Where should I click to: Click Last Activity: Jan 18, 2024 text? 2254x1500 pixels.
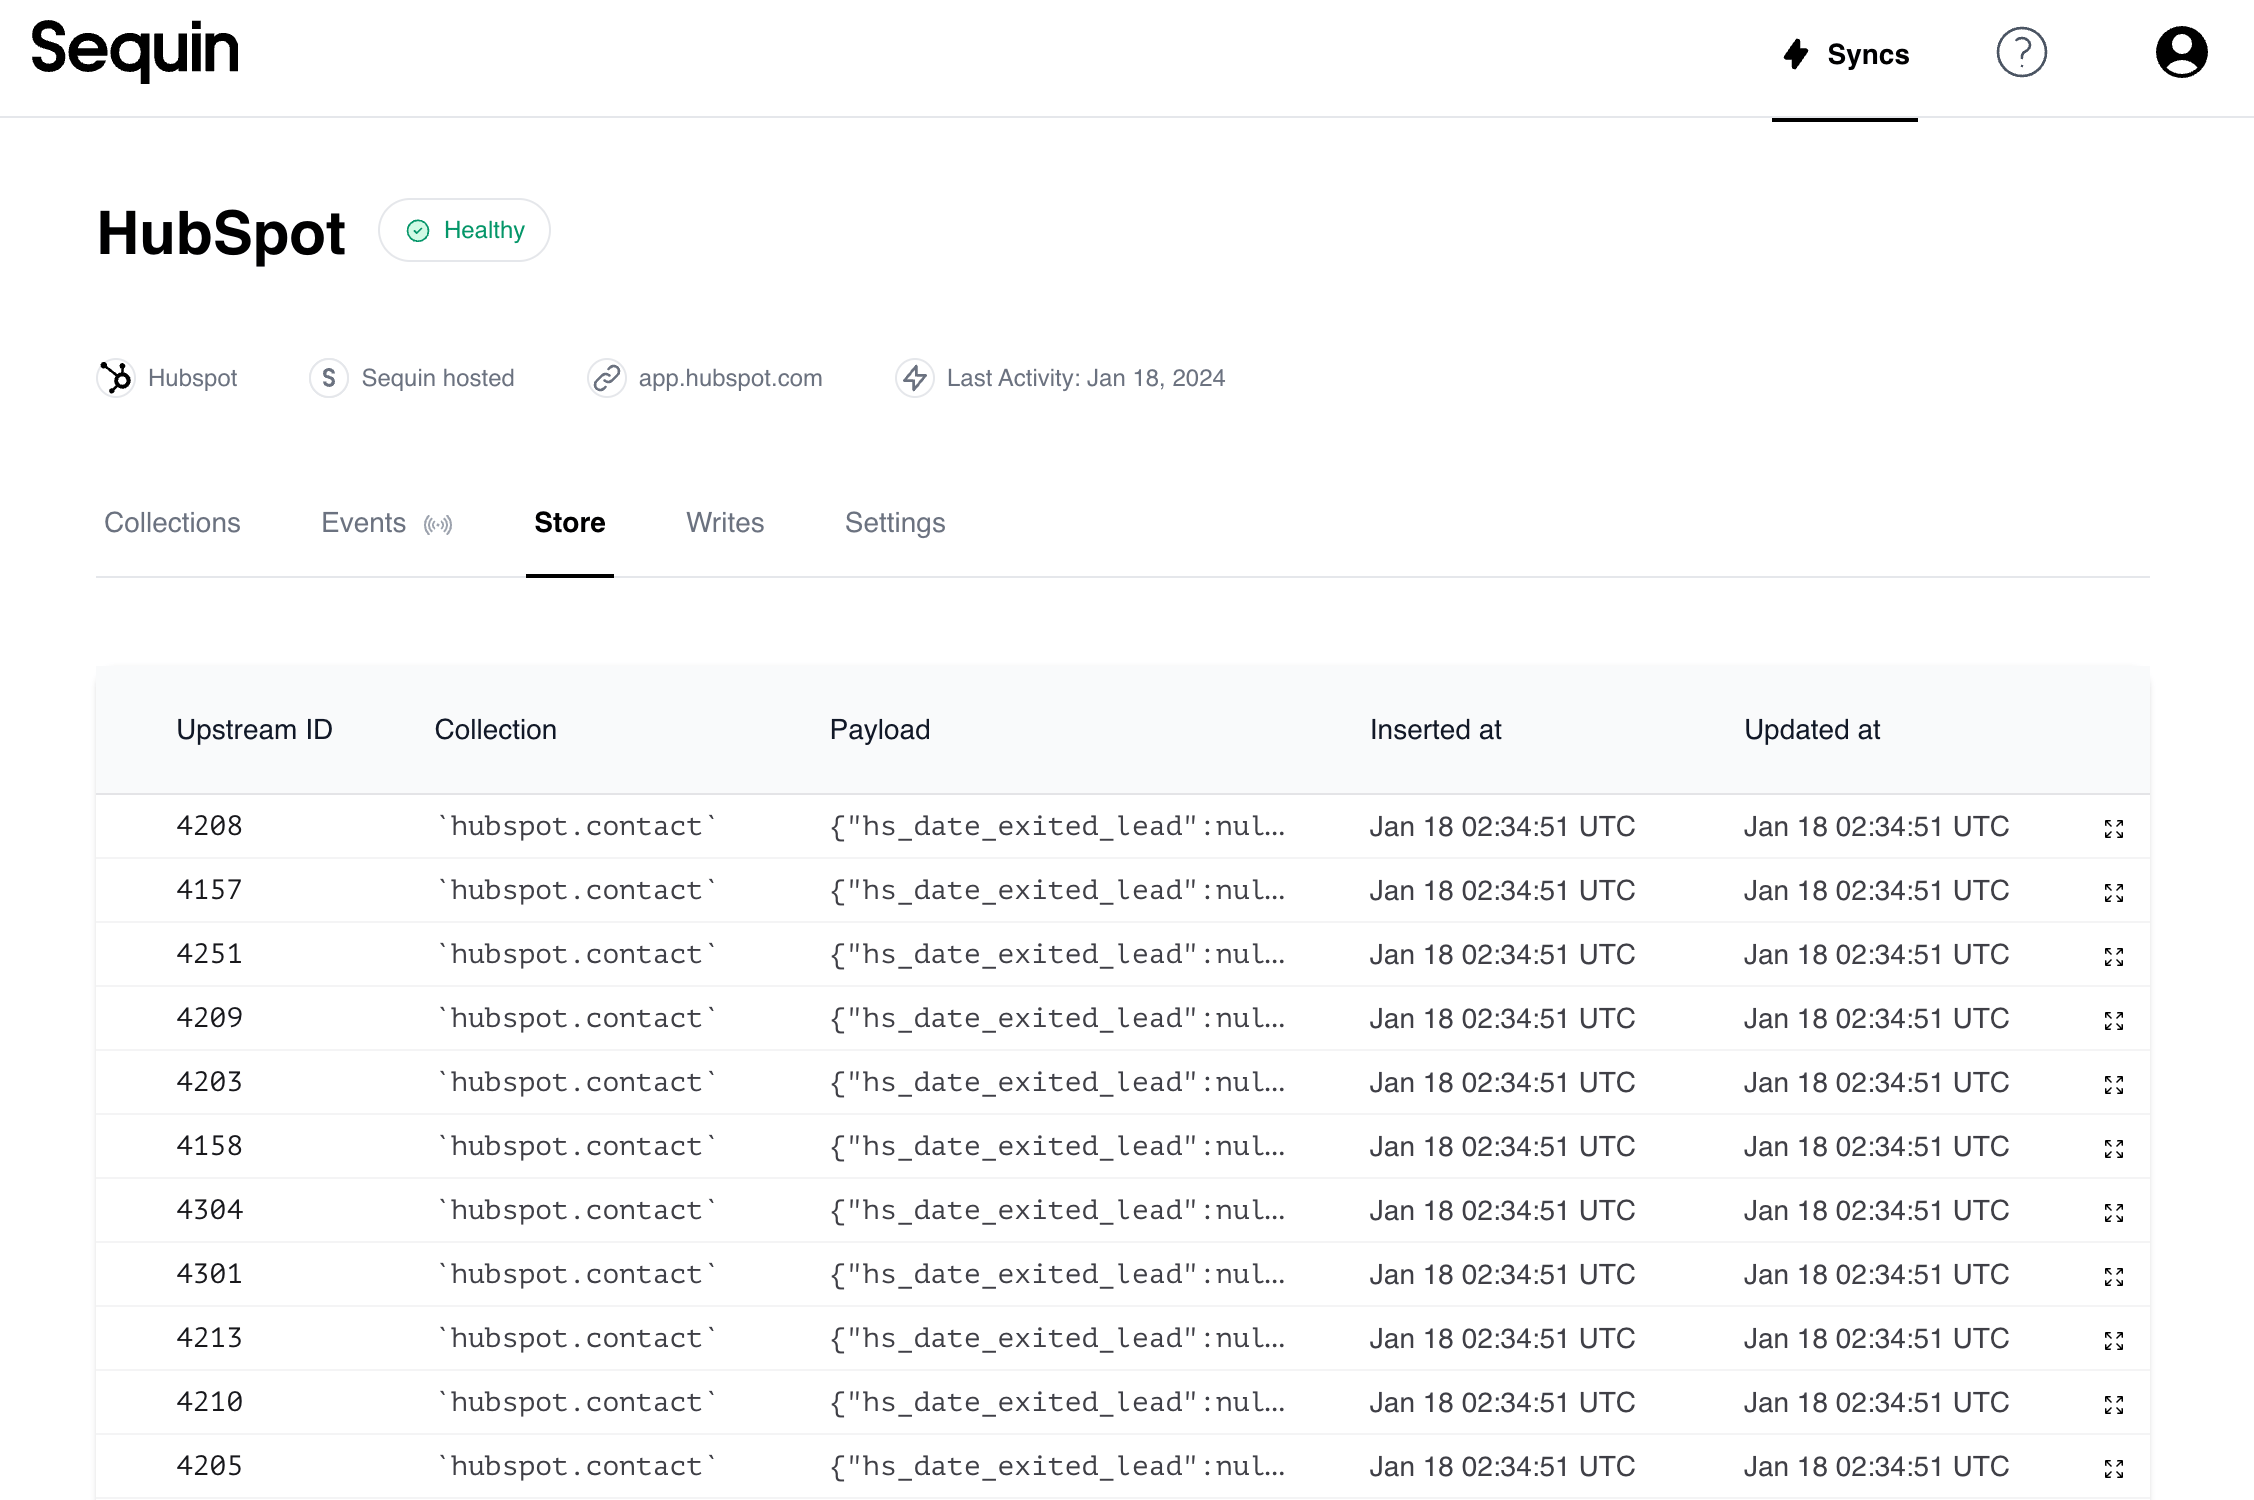[x=1086, y=378]
